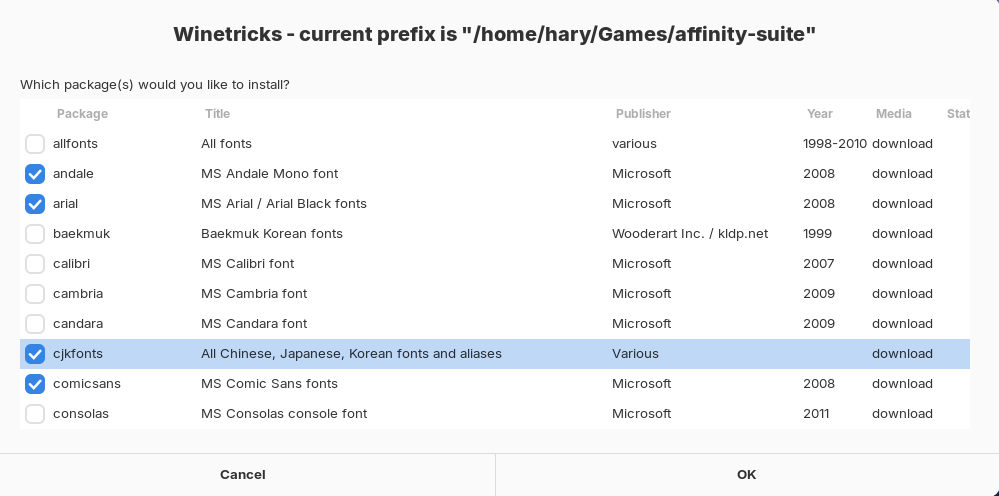This screenshot has height=496, width=999.
Task: Highlight the Baekmuk Korean fonts row title
Action: point(272,234)
